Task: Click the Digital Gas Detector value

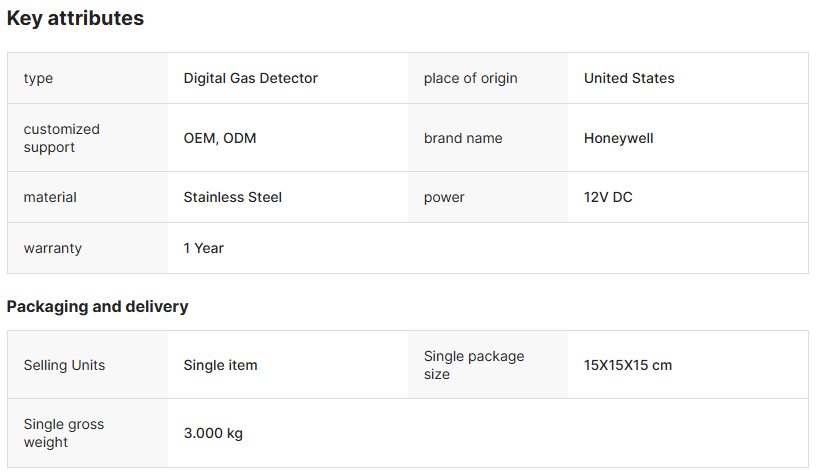Action: point(250,78)
